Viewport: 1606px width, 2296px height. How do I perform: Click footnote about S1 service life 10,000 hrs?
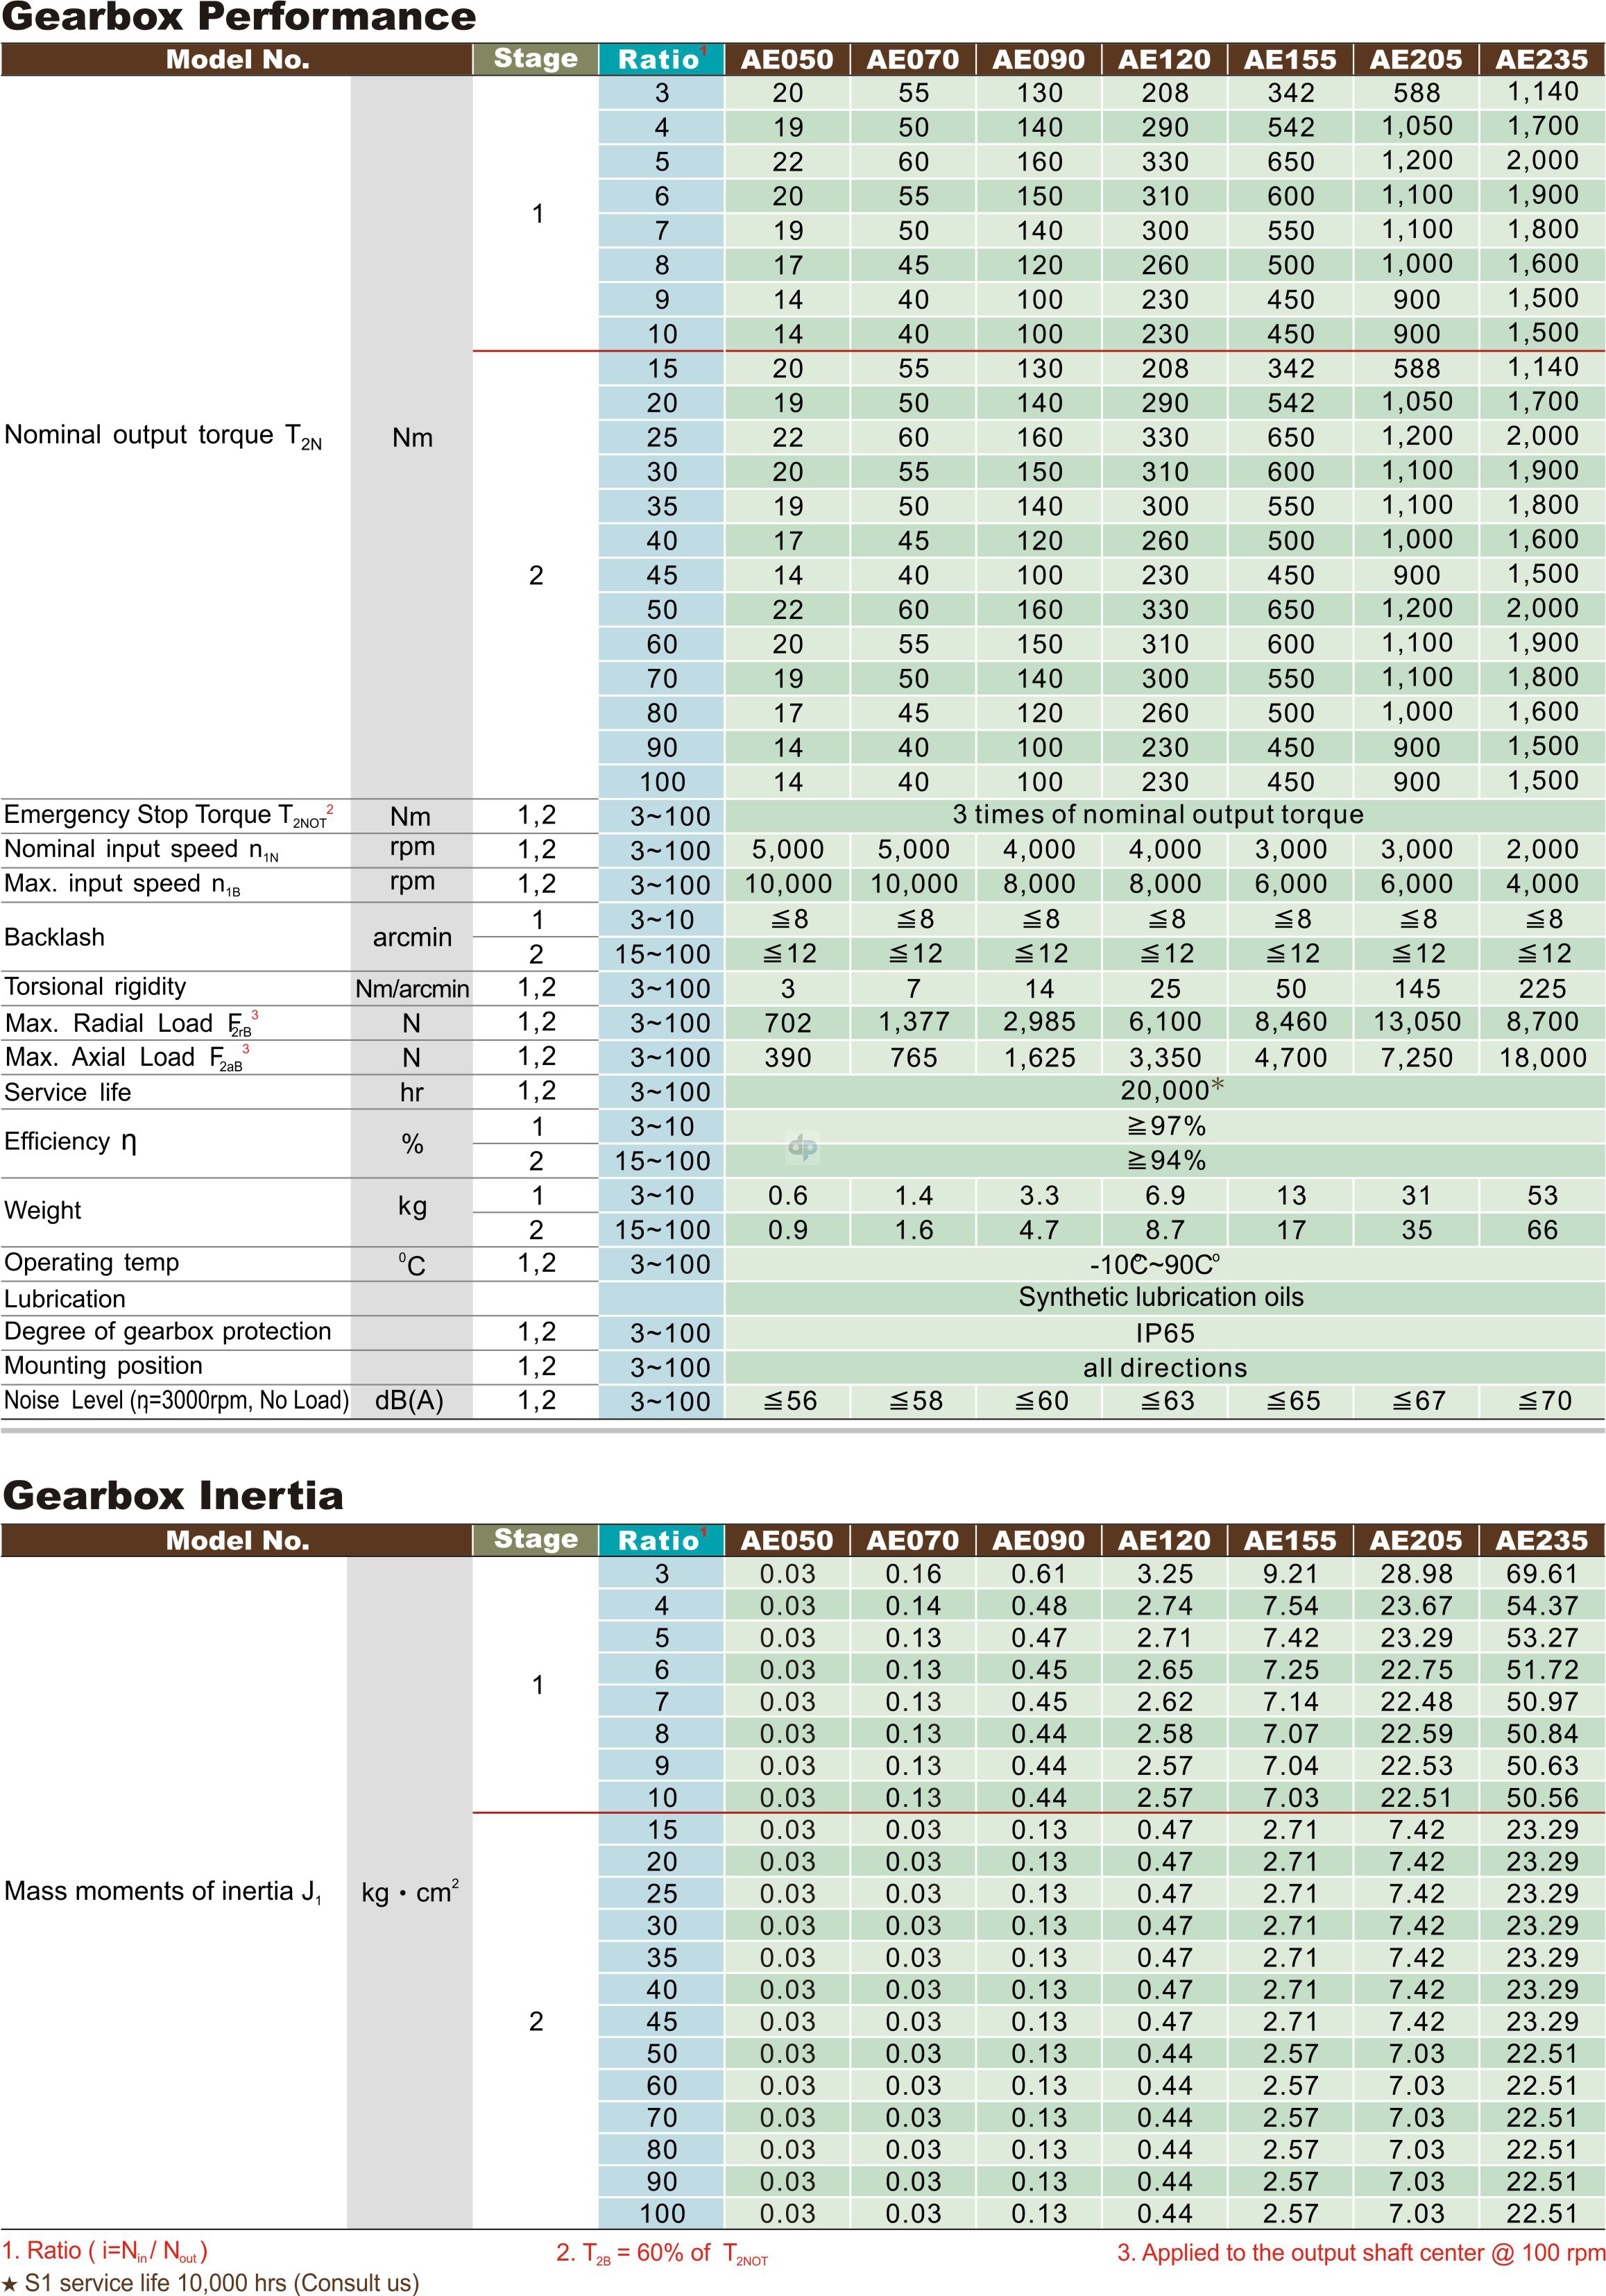[210, 2284]
